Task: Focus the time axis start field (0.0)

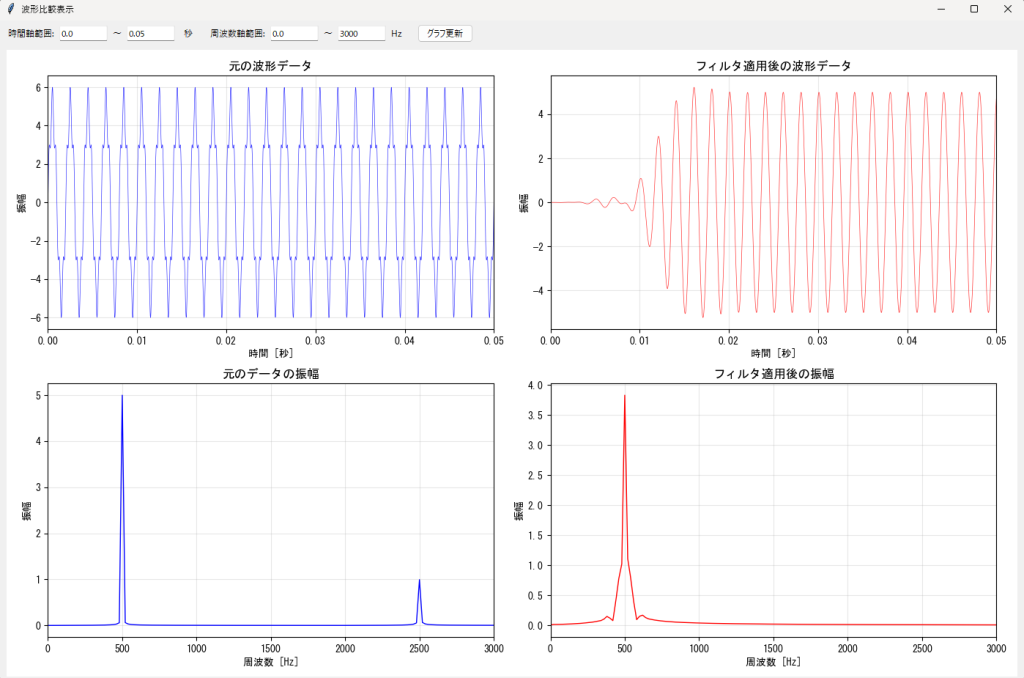Action: pos(82,33)
